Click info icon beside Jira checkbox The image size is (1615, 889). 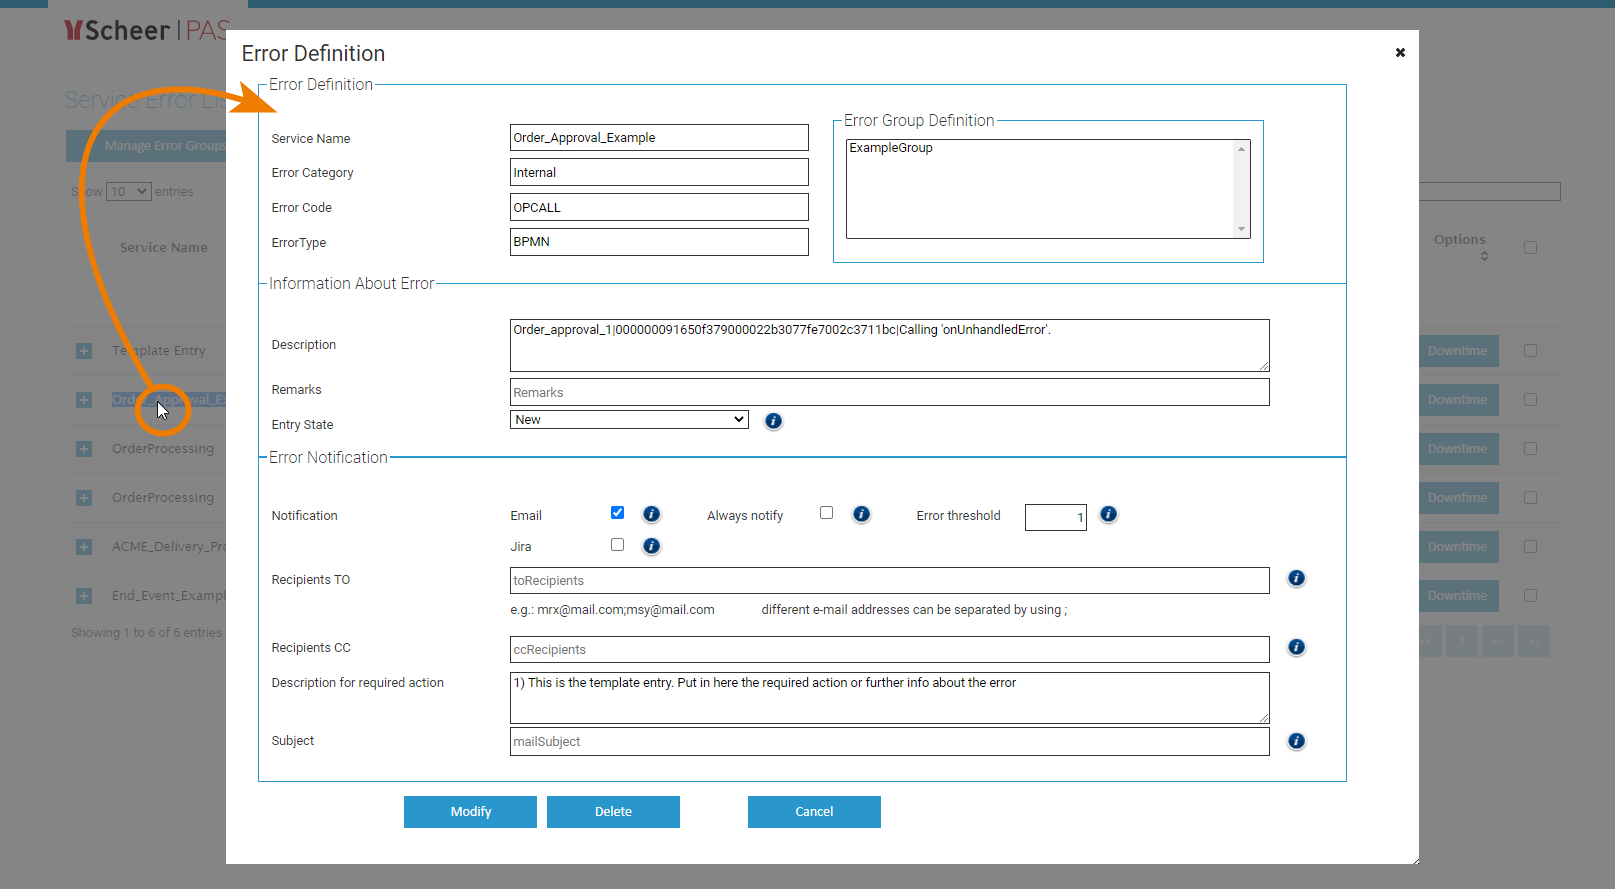click(651, 546)
